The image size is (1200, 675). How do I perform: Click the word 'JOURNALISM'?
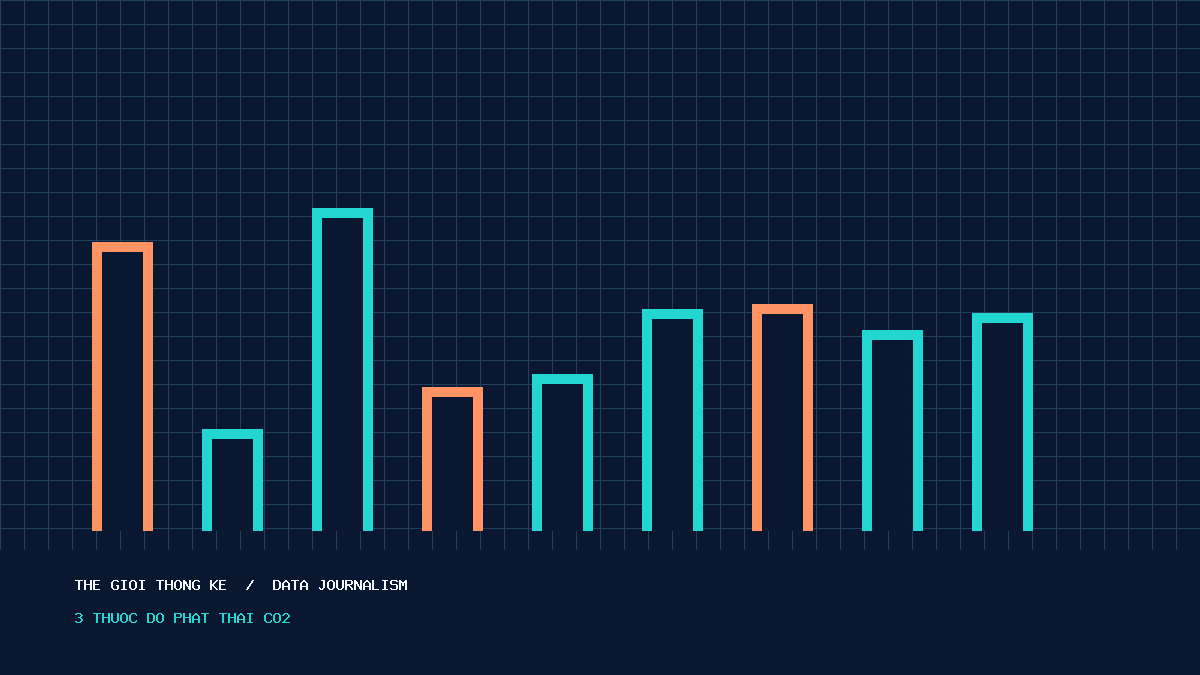(363, 585)
